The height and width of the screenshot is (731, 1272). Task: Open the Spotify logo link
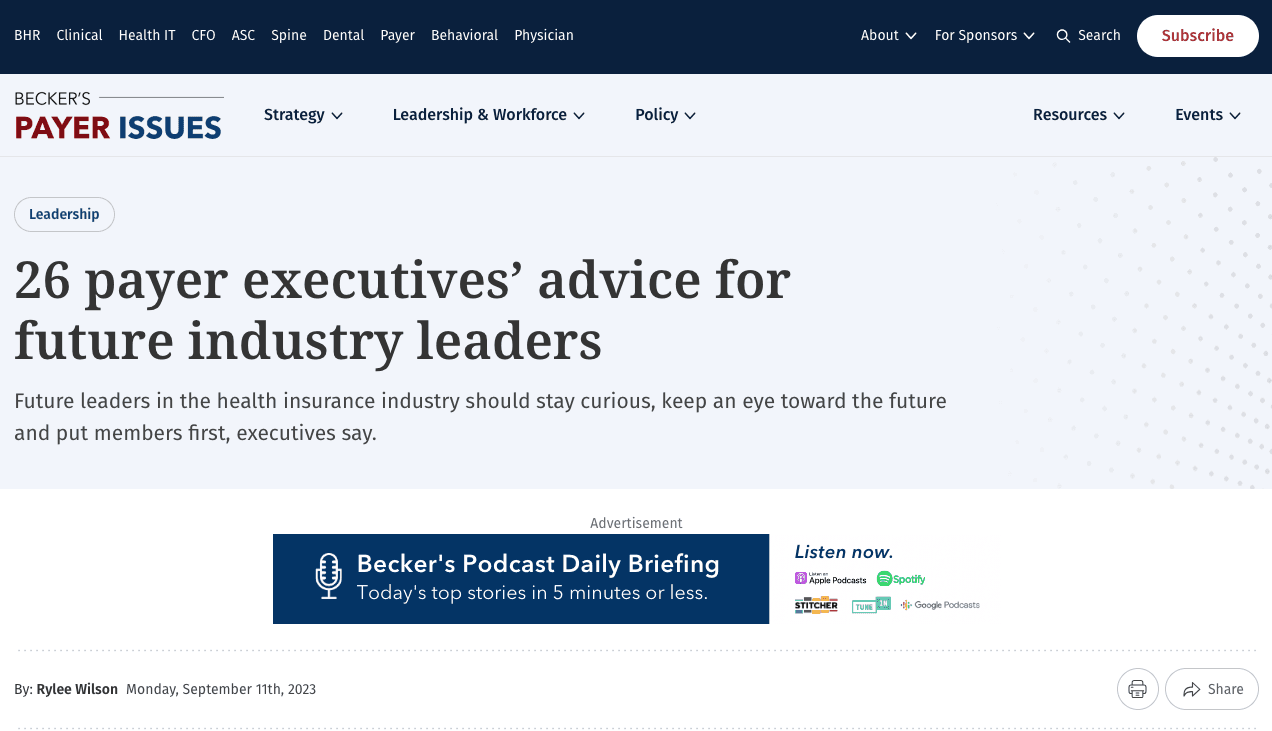(901, 579)
